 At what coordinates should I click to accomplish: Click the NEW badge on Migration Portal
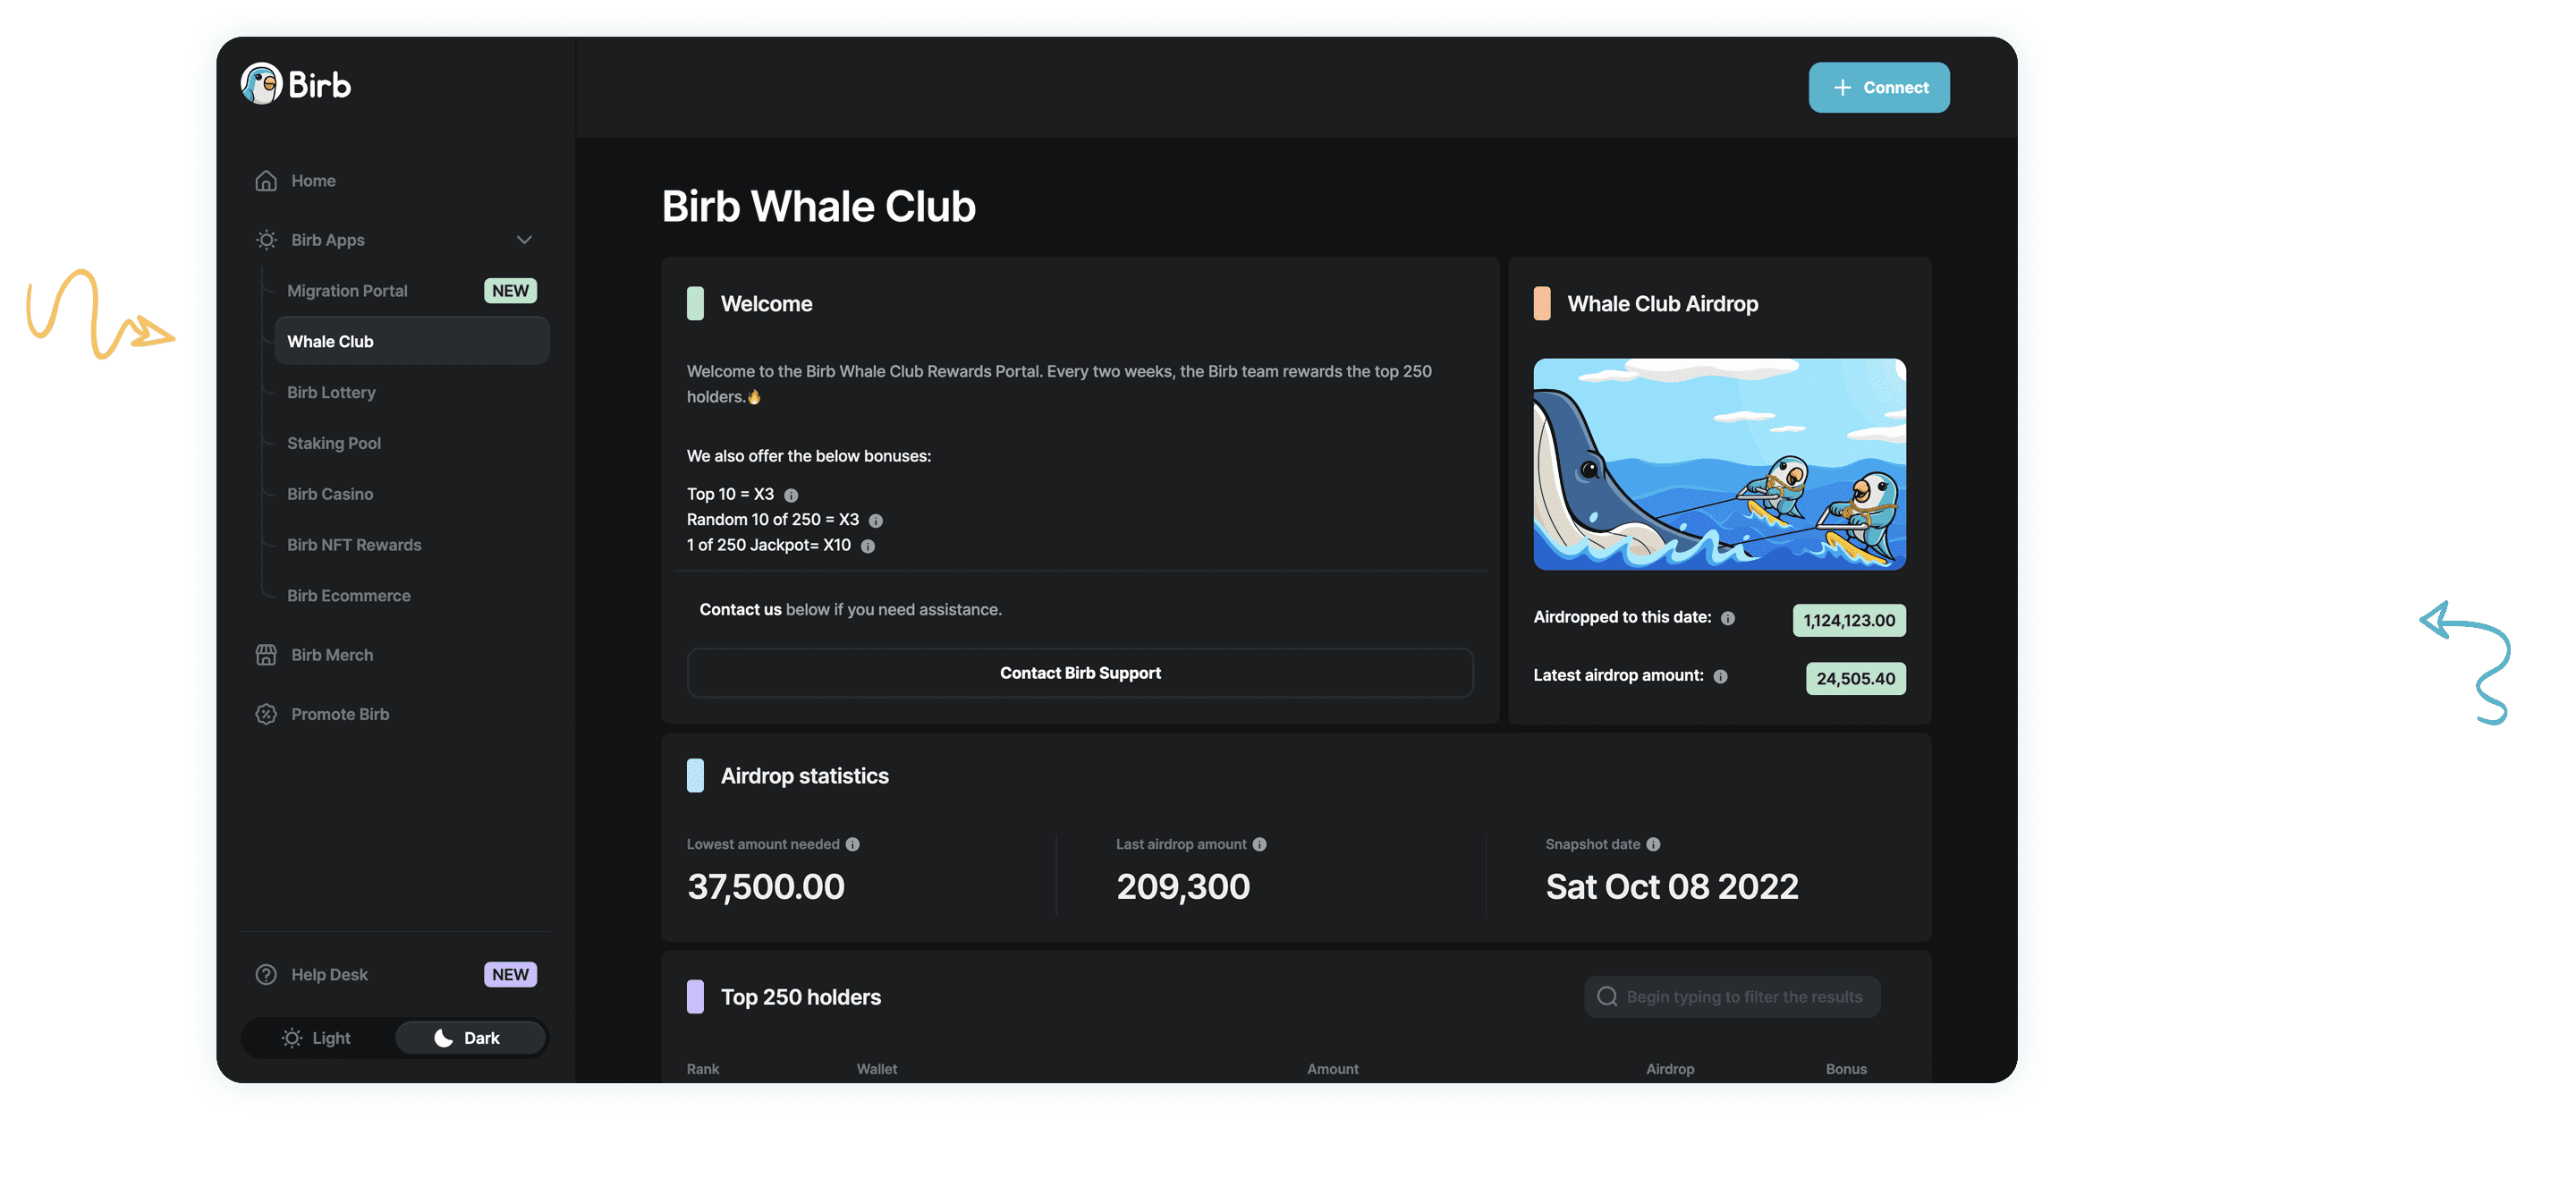510,291
